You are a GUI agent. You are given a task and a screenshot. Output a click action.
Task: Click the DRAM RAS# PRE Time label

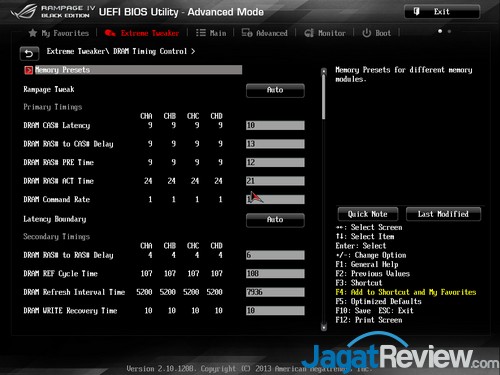click(x=59, y=162)
